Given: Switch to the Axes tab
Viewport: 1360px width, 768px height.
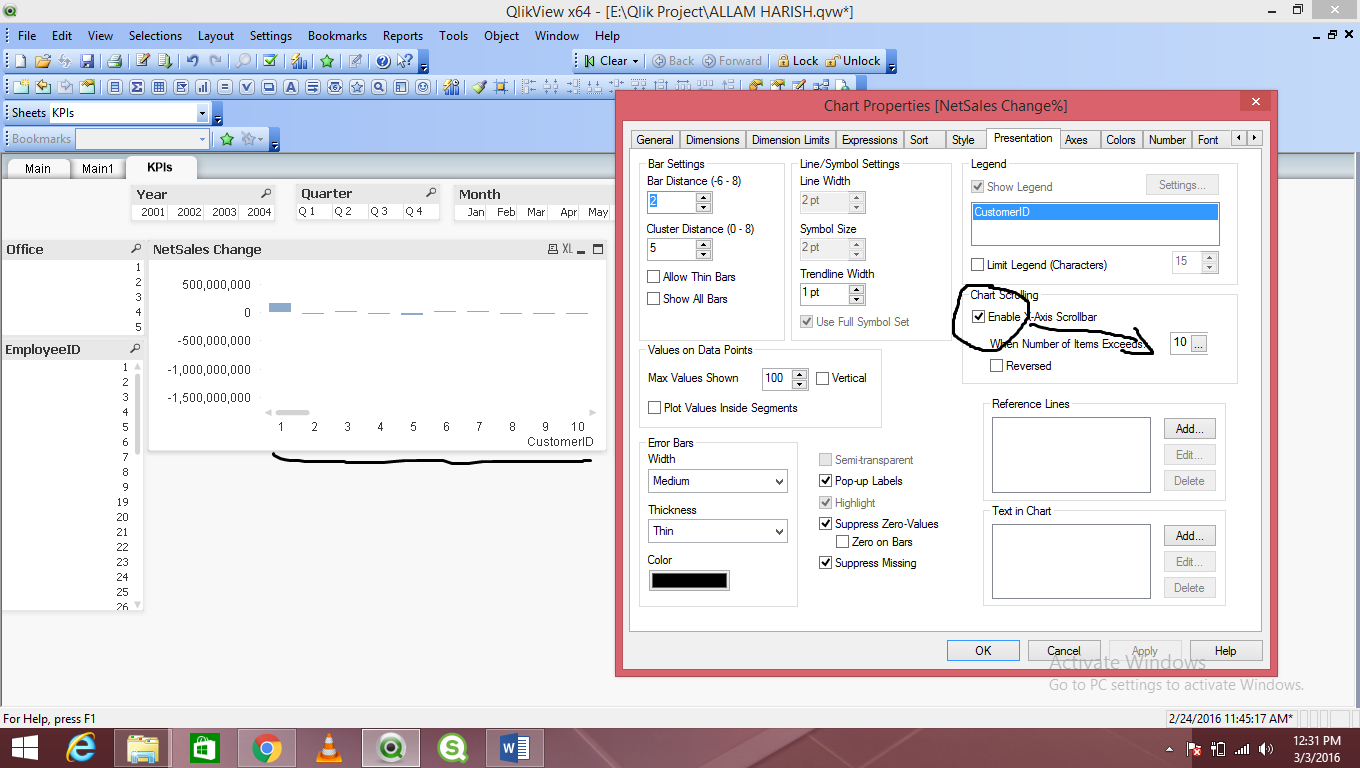Looking at the screenshot, I should [1076, 140].
